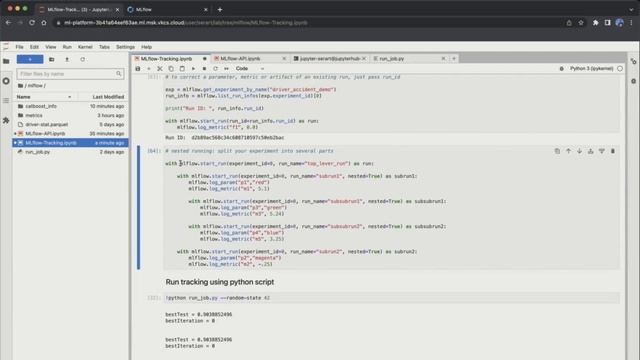
Task: Open the Property Inspector right sidebar
Action: click(633, 61)
